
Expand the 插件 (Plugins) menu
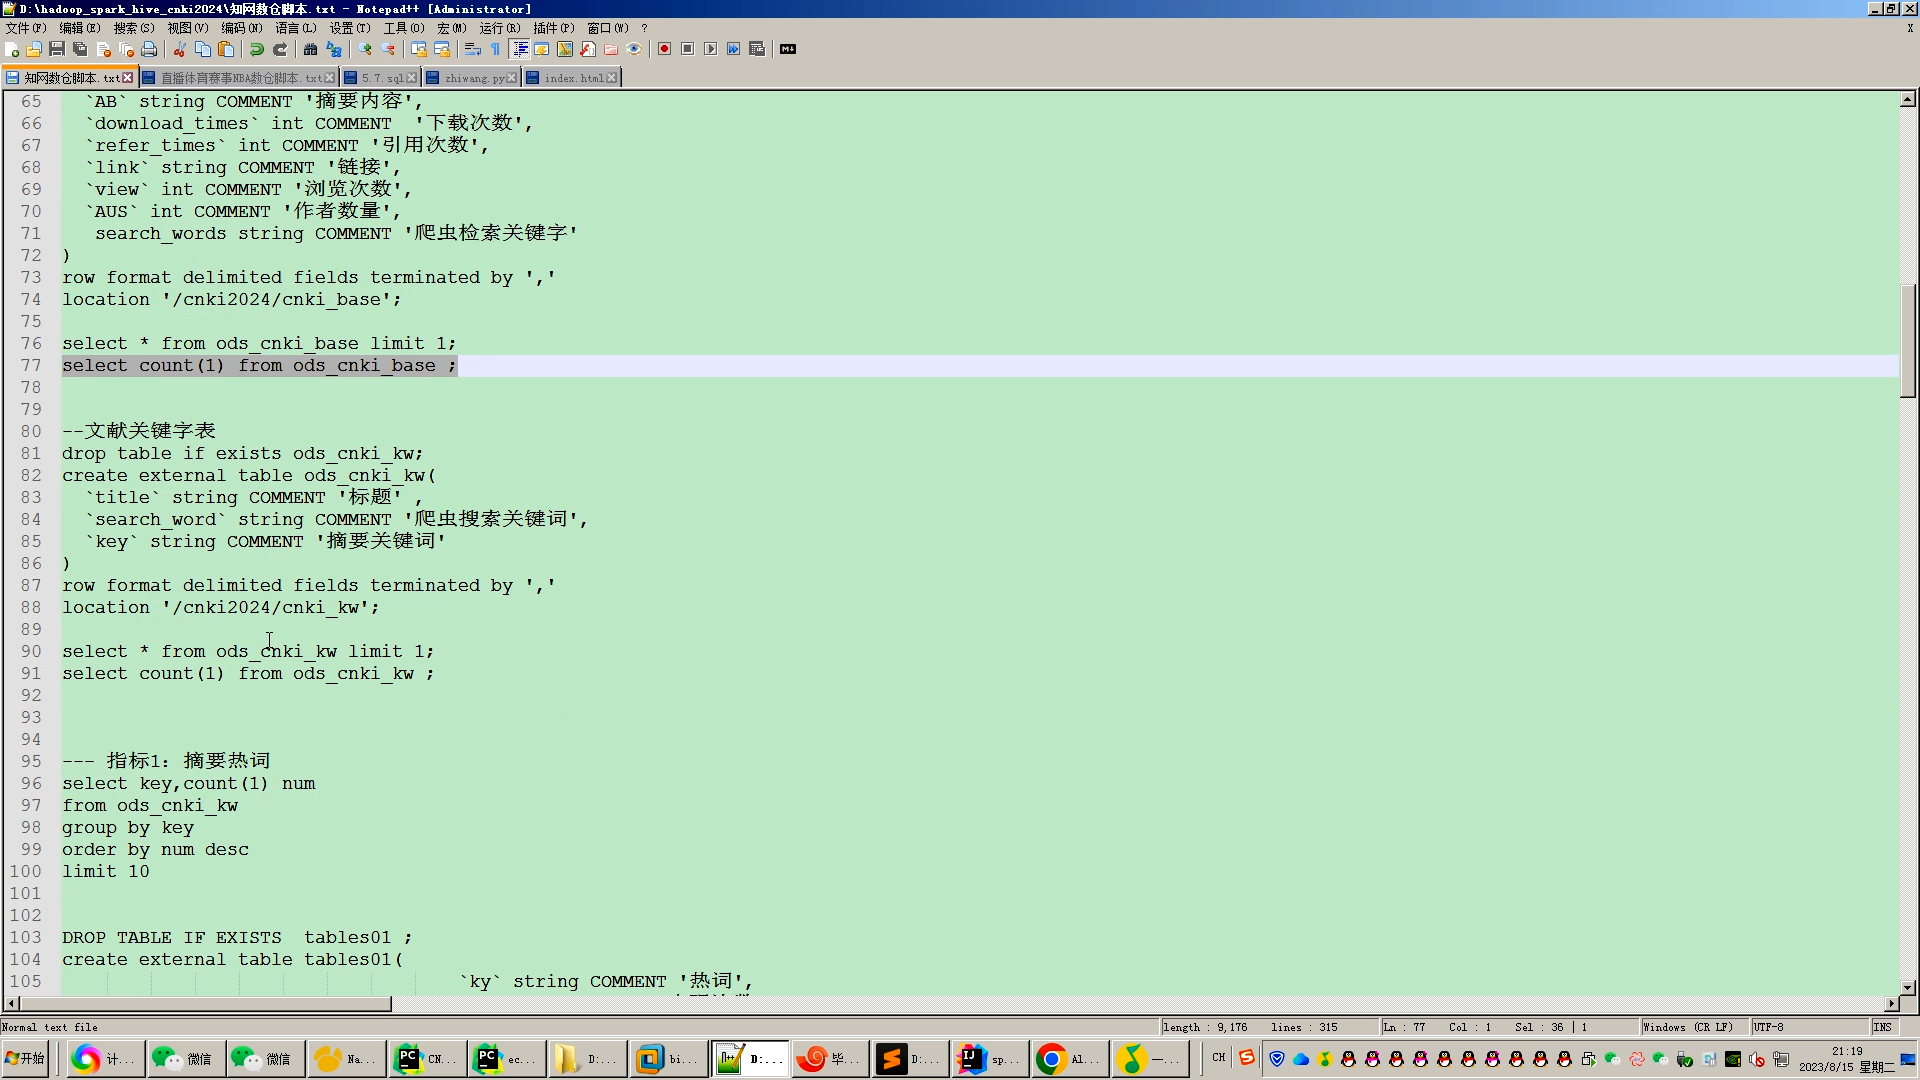pyautogui.click(x=553, y=28)
